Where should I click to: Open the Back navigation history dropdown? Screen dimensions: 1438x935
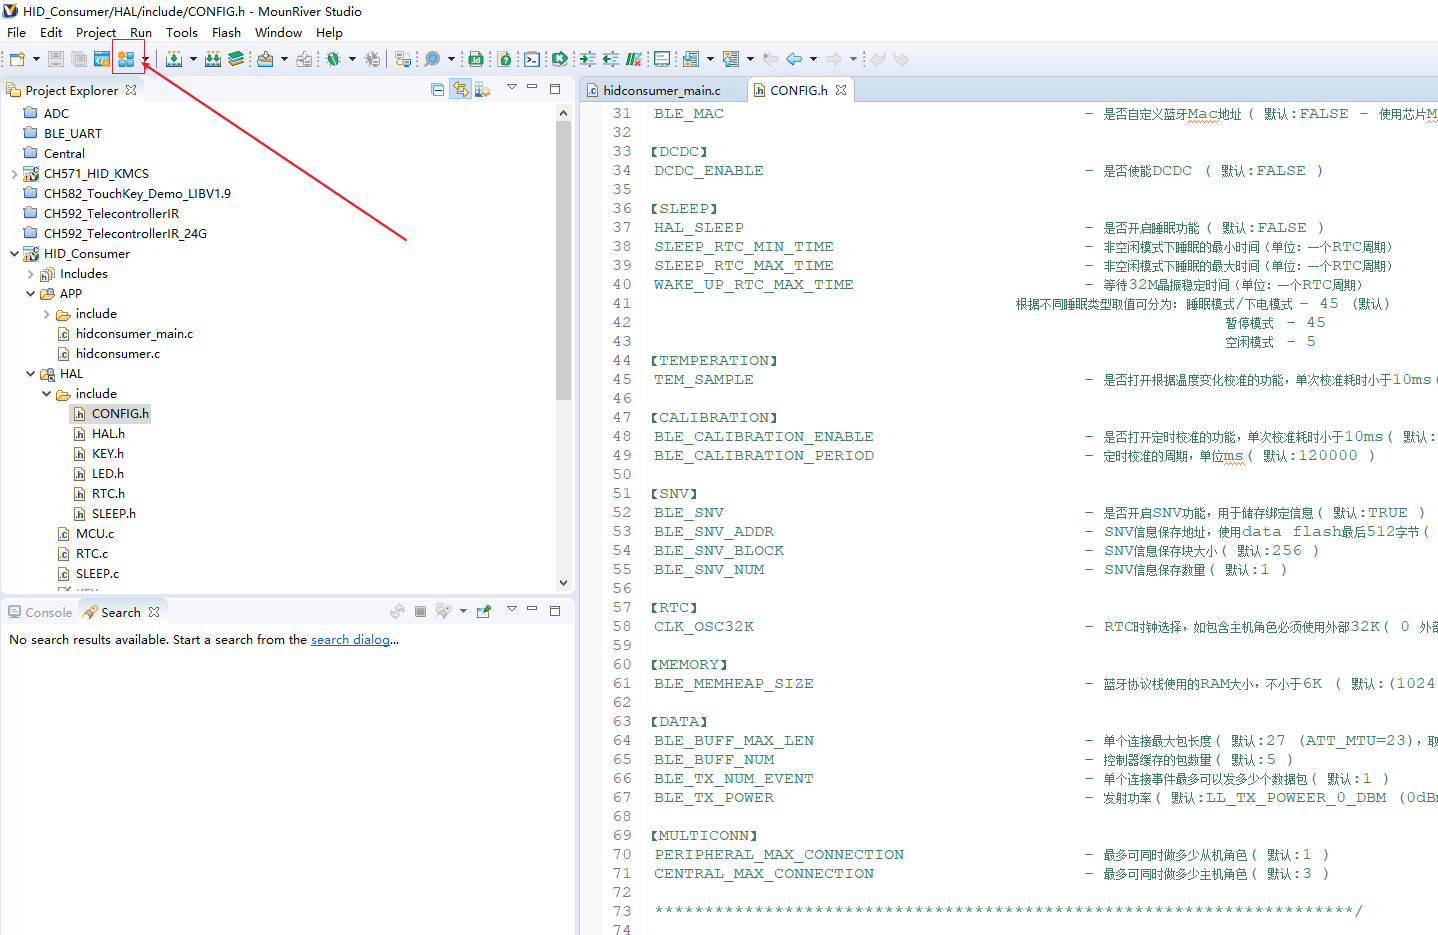(813, 59)
